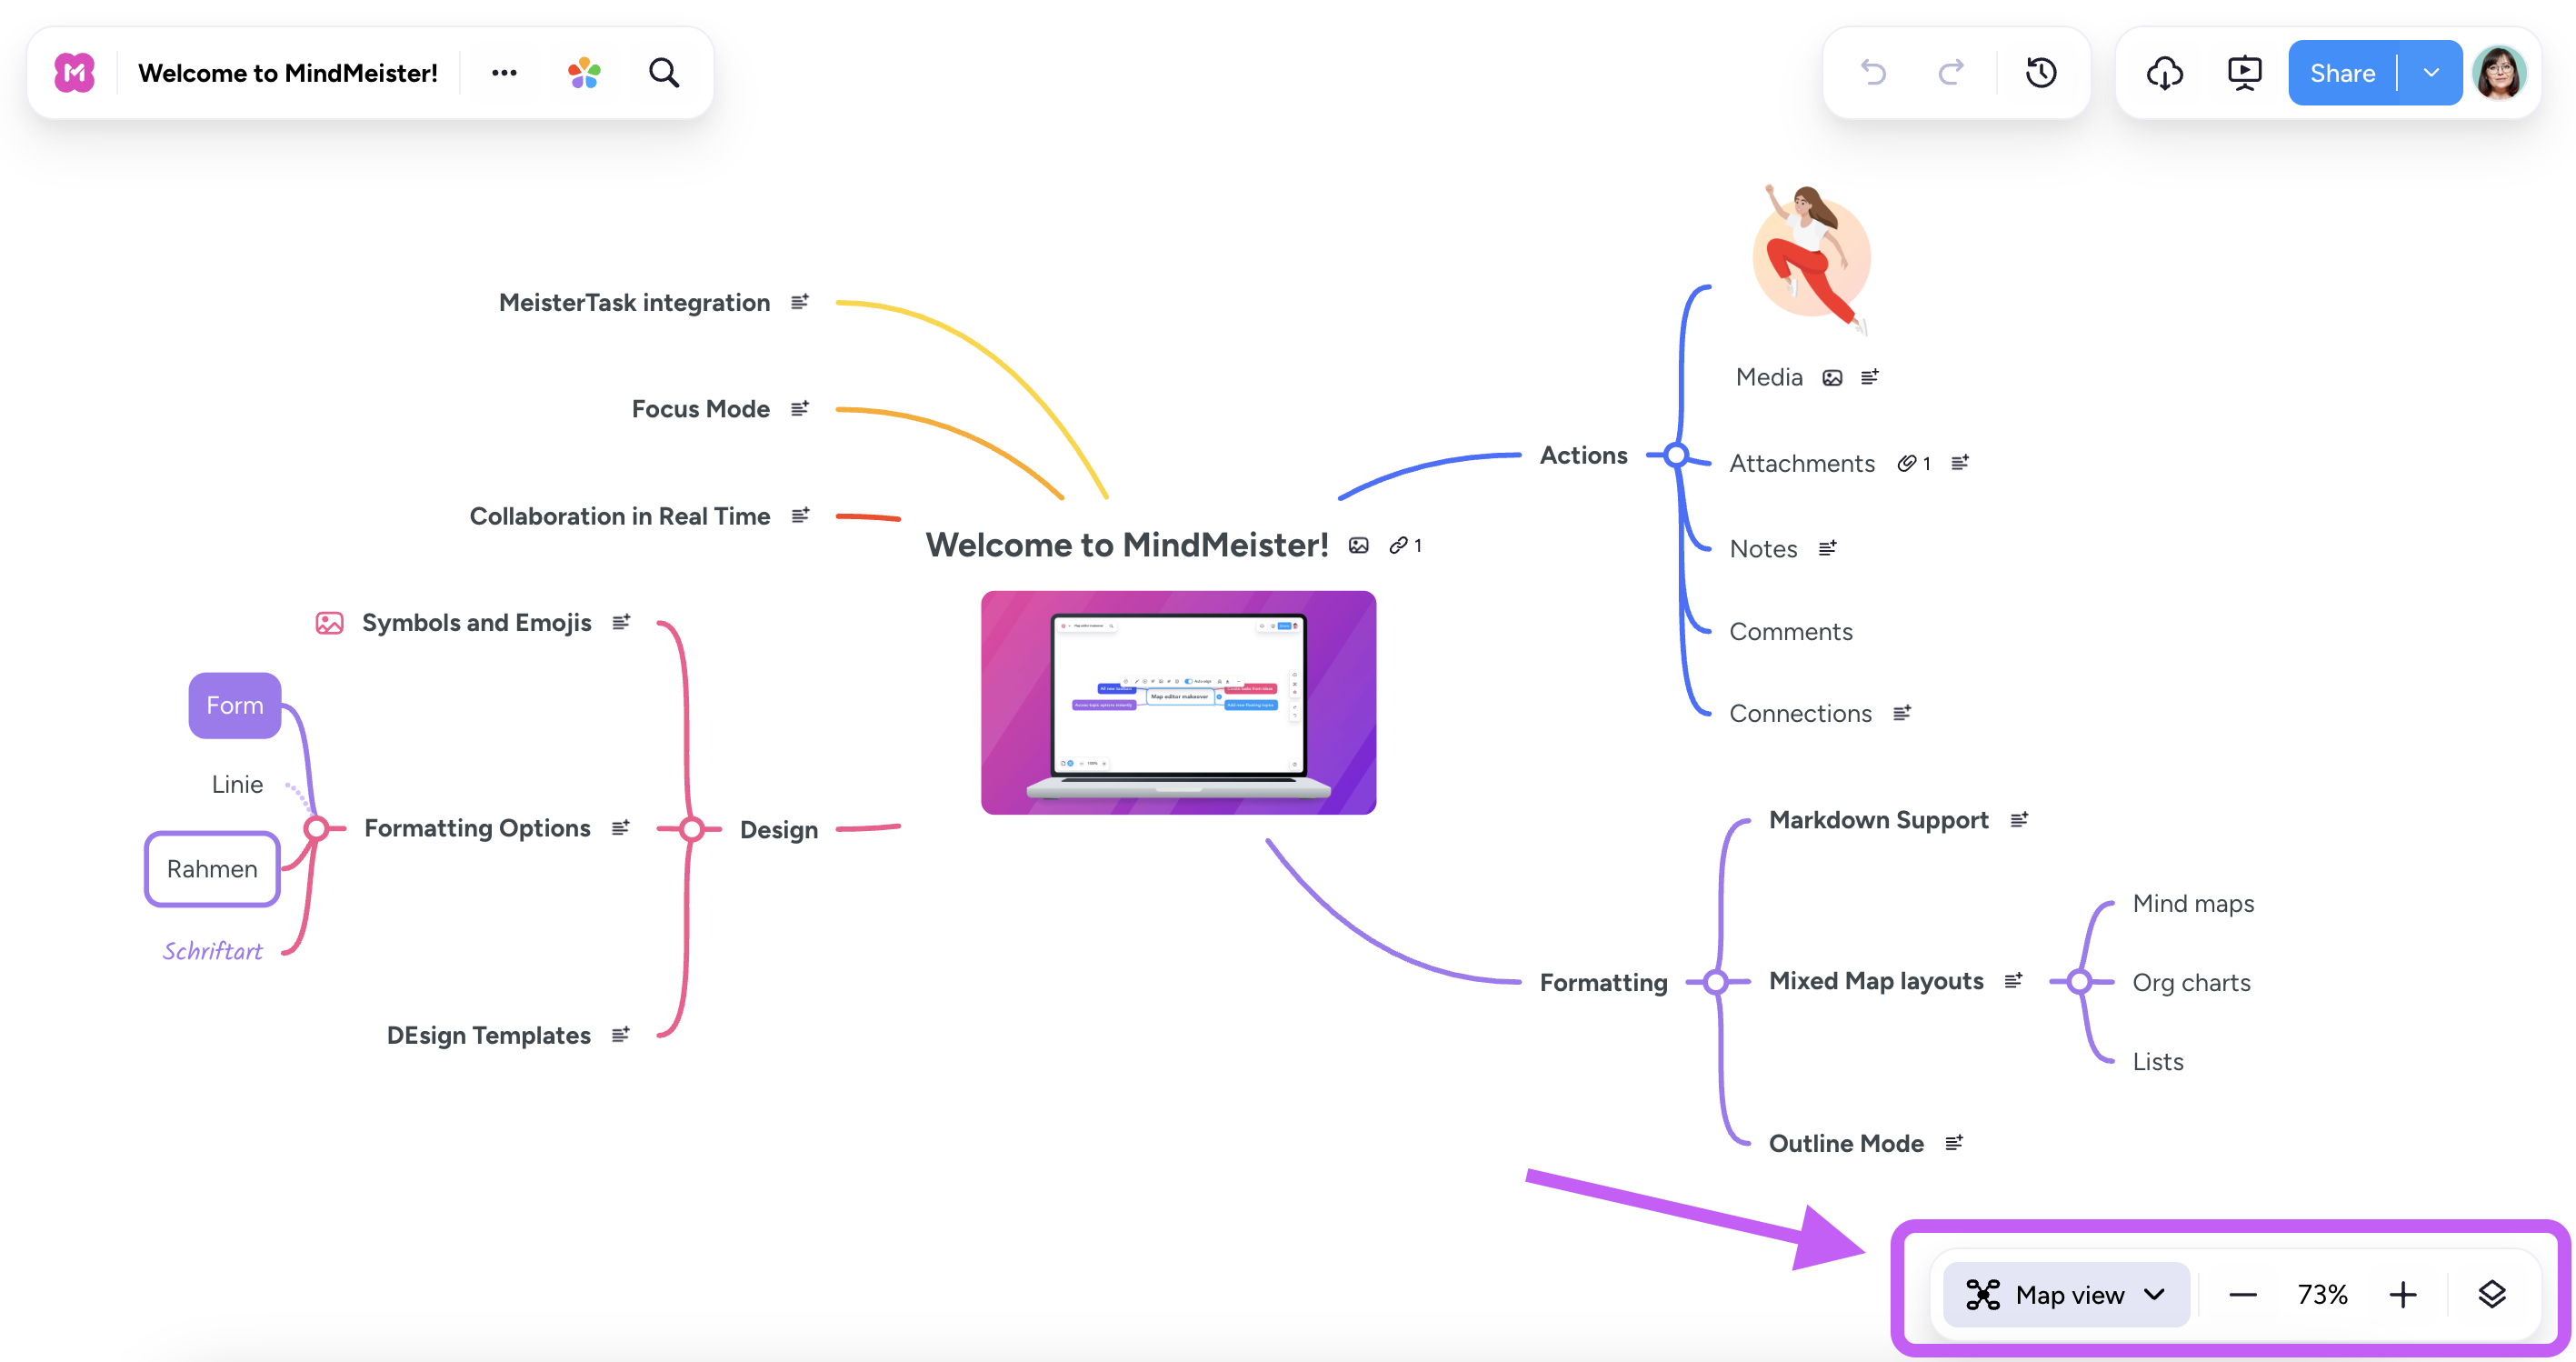Select the outlined Rahmen topic
Image resolution: width=2576 pixels, height=1362 pixels.
212,869
